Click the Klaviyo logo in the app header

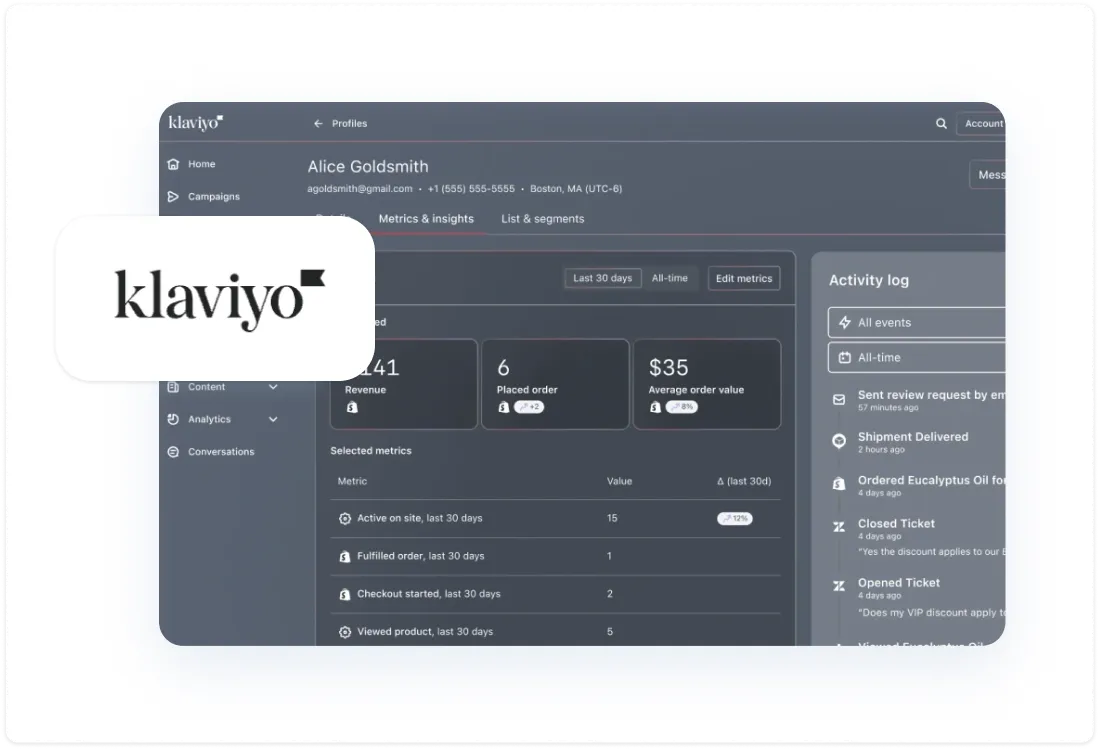[x=195, y=122]
